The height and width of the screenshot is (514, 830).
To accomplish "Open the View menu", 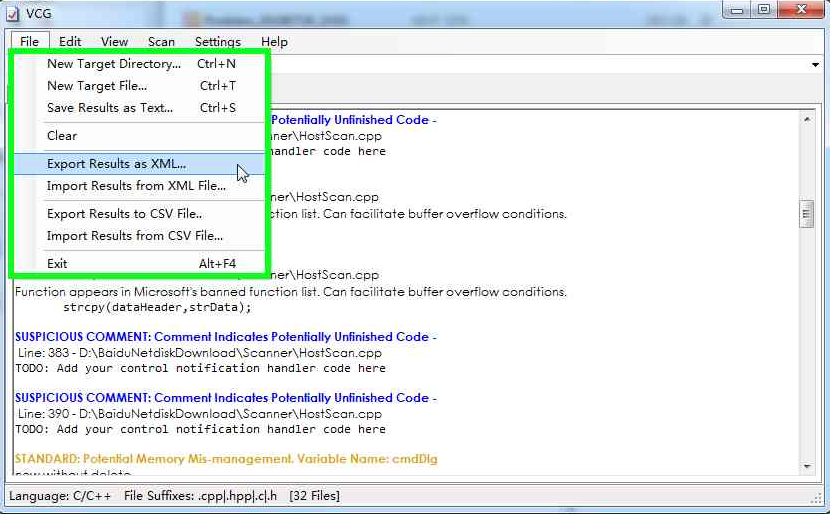I will coord(114,42).
